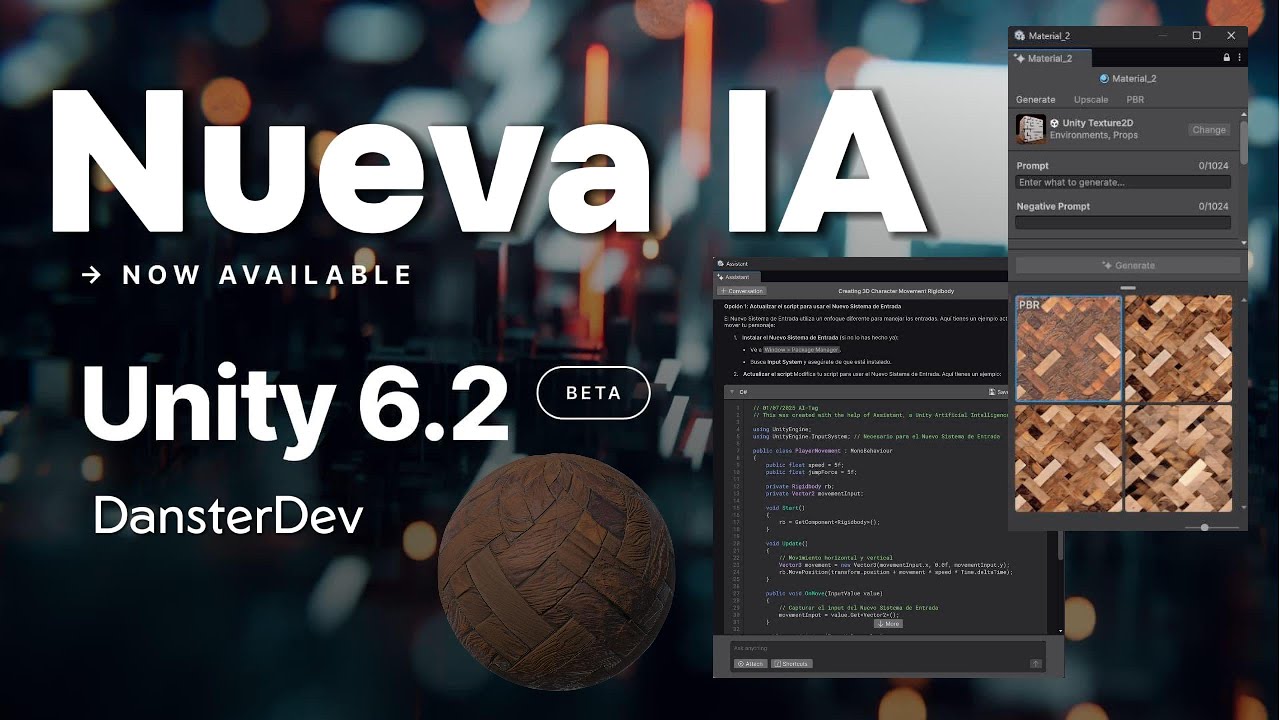1280x720 pixels.
Task: Click the blue material sphere icon
Action: coord(1104,79)
